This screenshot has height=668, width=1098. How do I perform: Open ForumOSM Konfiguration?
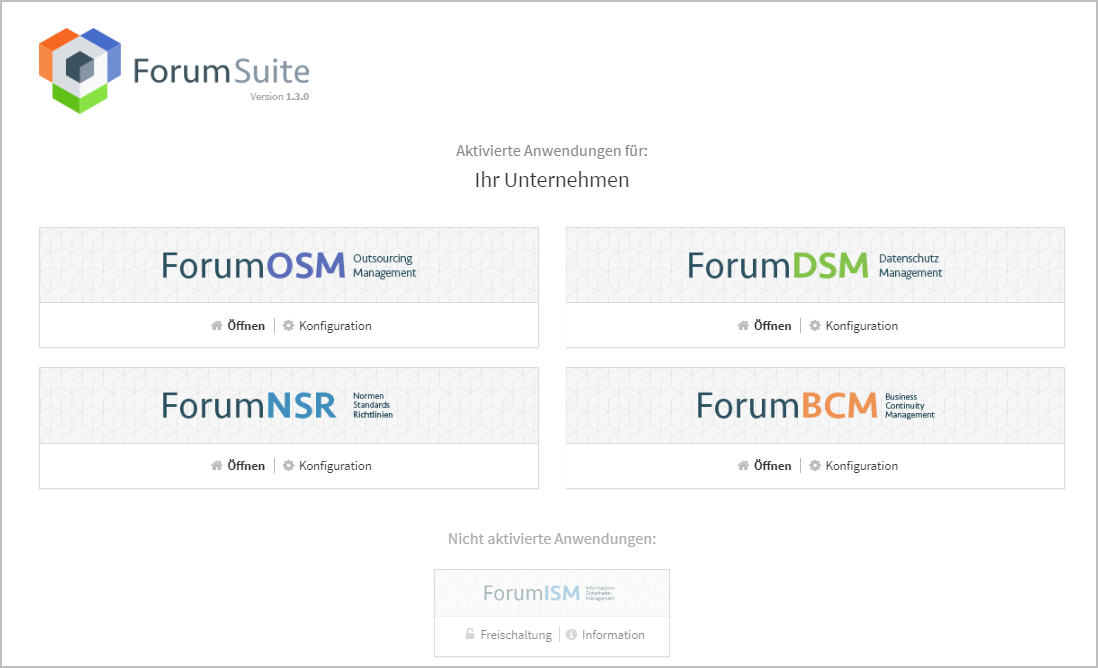pos(335,326)
